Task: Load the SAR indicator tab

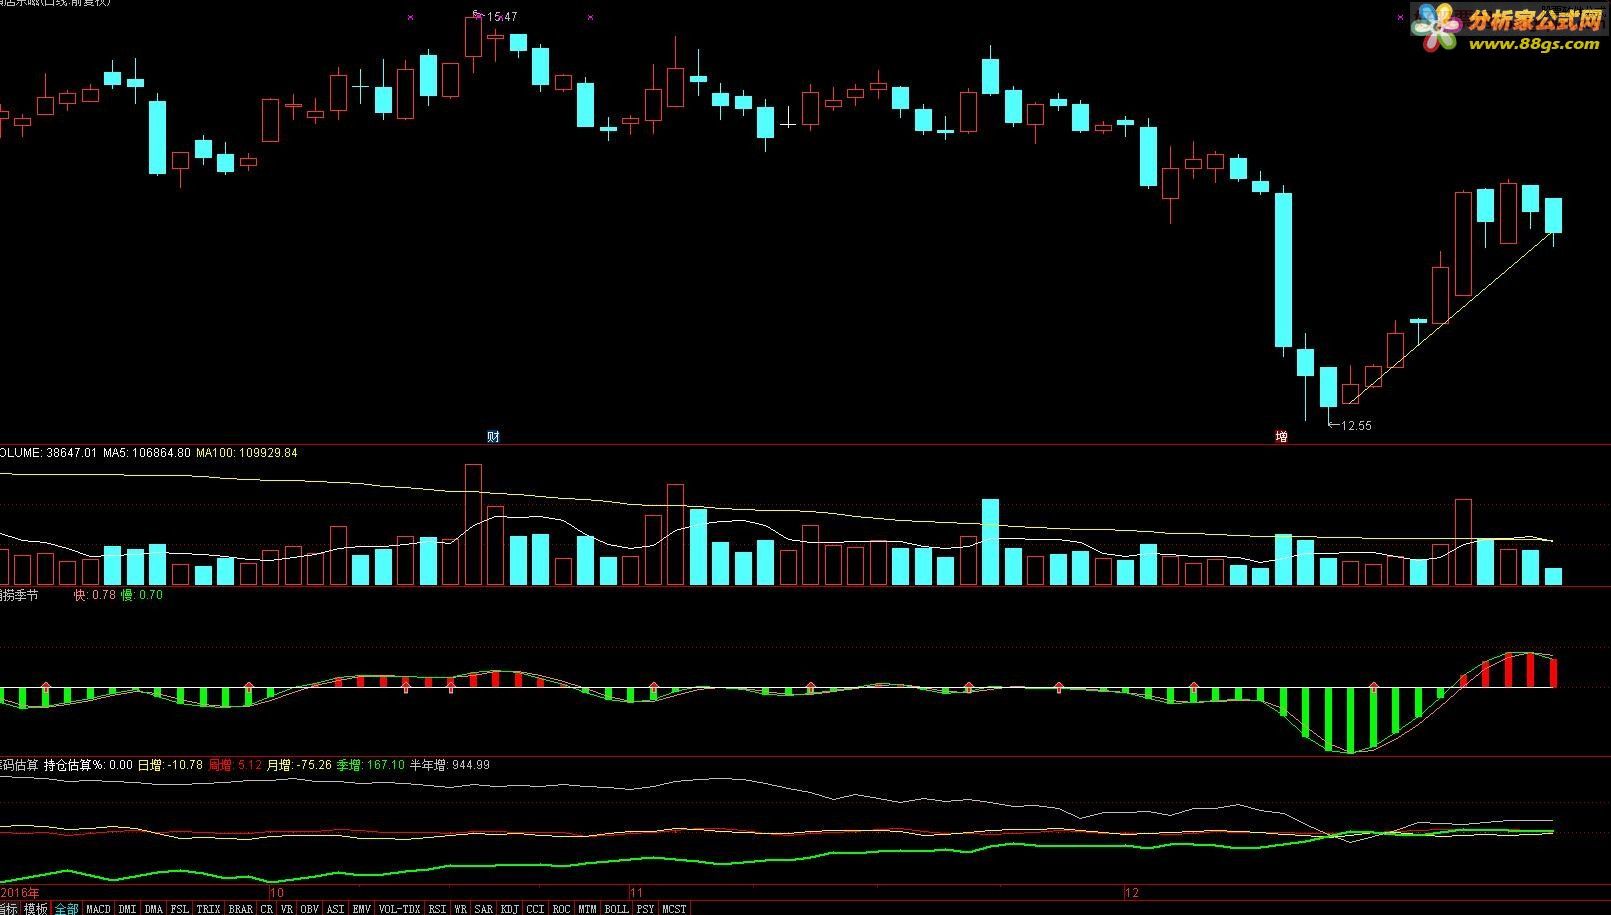Action: (483, 909)
